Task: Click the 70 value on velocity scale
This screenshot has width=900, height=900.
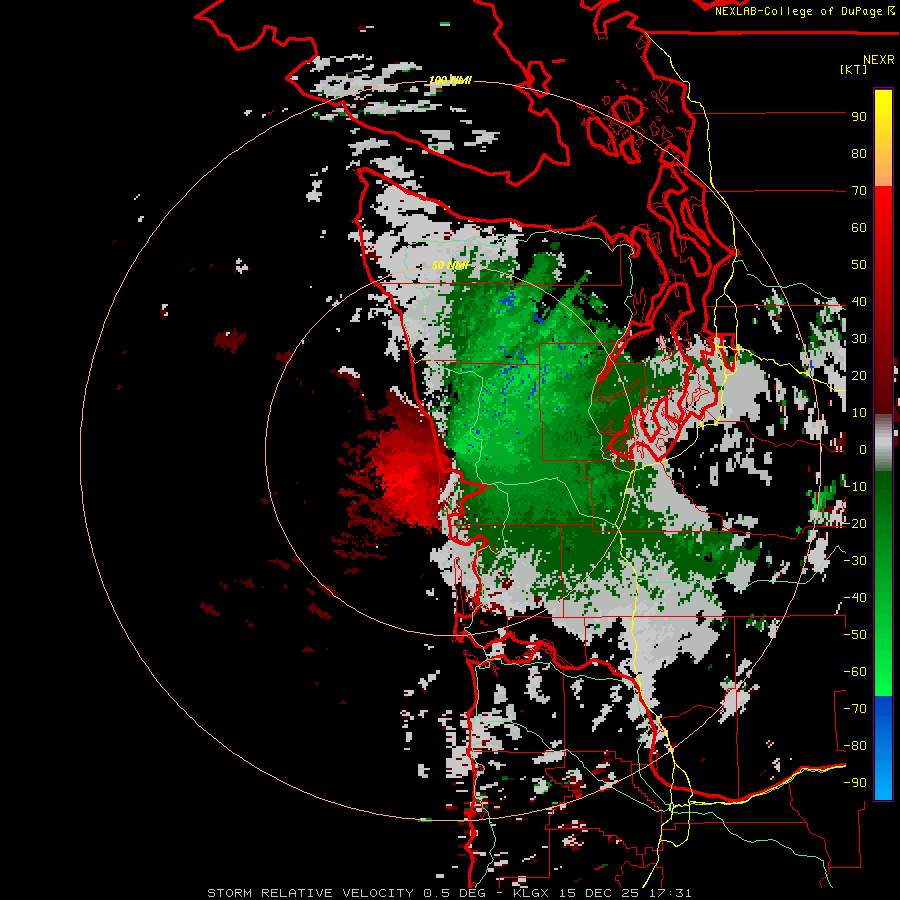Action: pos(859,191)
